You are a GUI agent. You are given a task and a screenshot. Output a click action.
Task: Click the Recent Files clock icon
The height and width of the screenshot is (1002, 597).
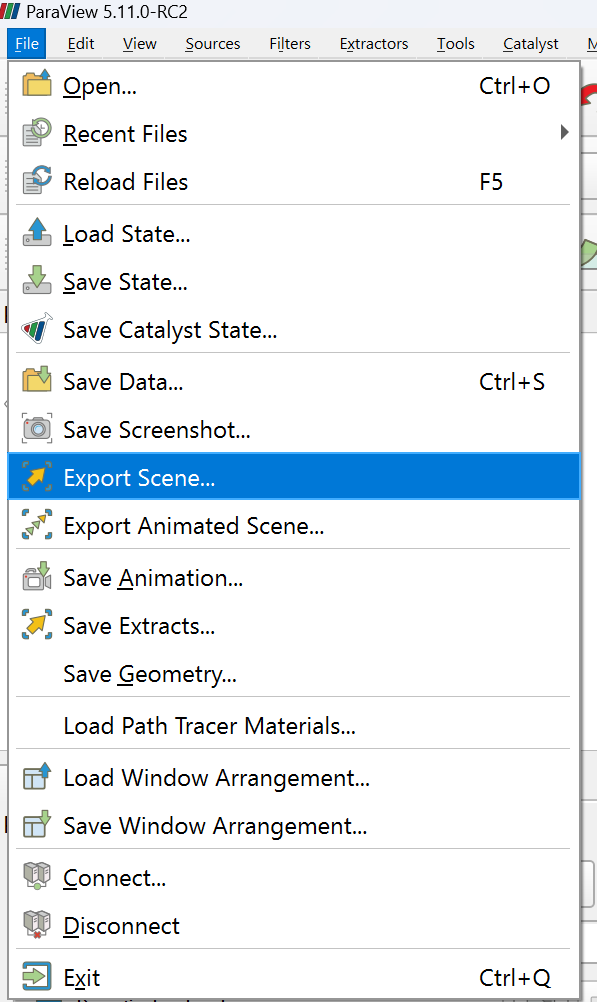36,132
